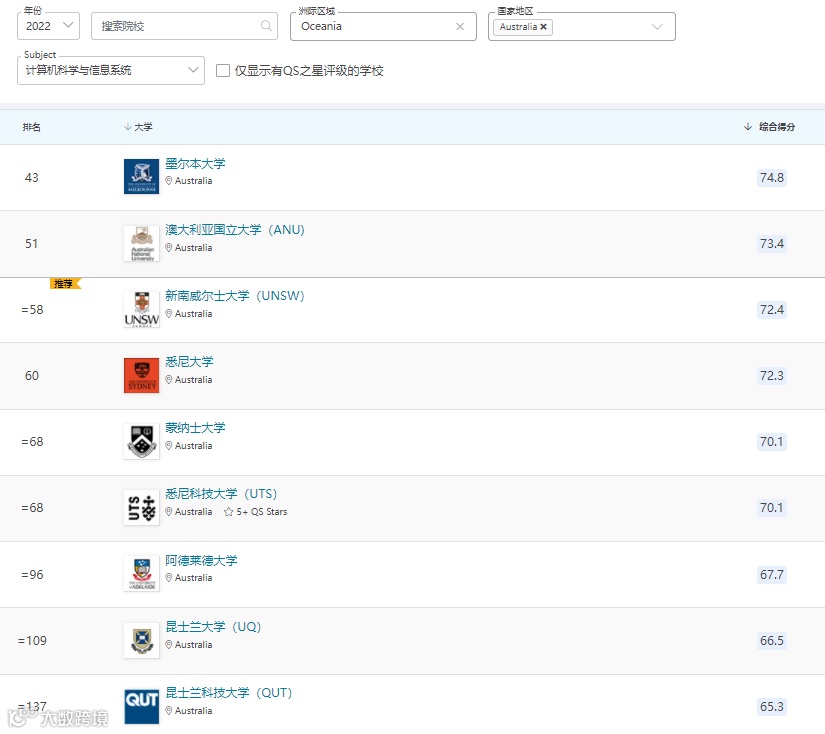Sort by the 综合得分 column header

coord(769,127)
